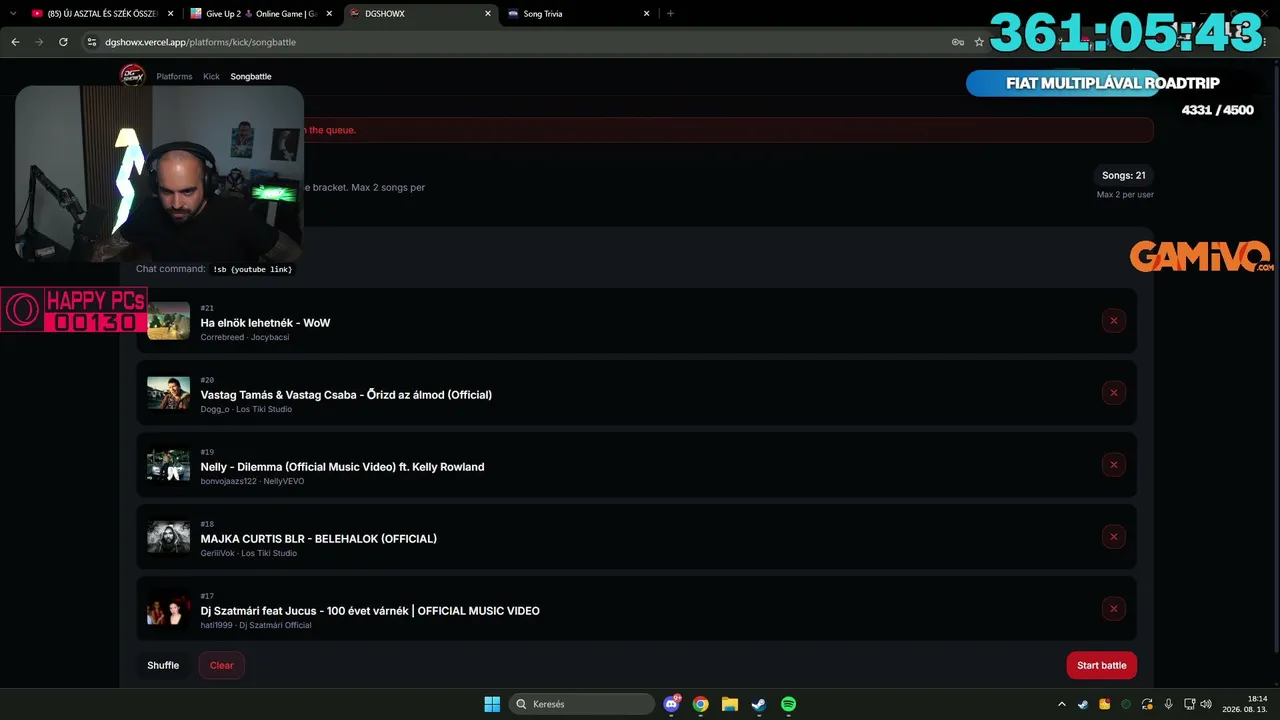Screen dimensions: 1280x720
Task: Switch to the Song Trivia tab
Action: pyautogui.click(x=579, y=14)
